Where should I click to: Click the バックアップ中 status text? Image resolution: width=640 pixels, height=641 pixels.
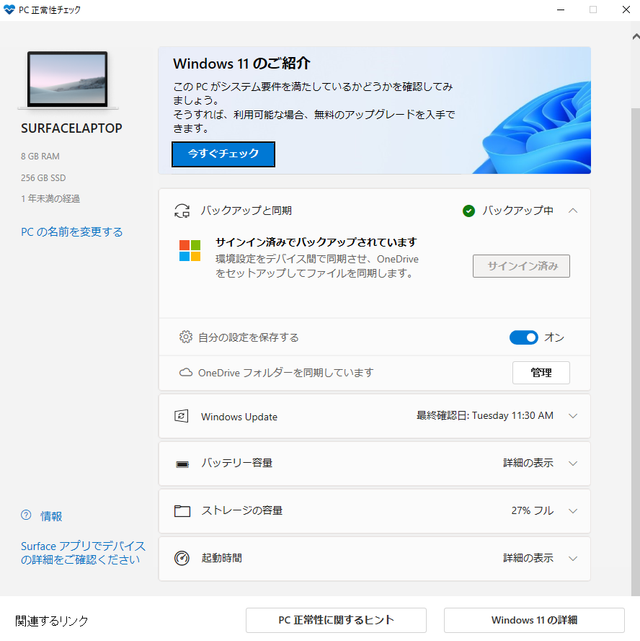[518, 211]
